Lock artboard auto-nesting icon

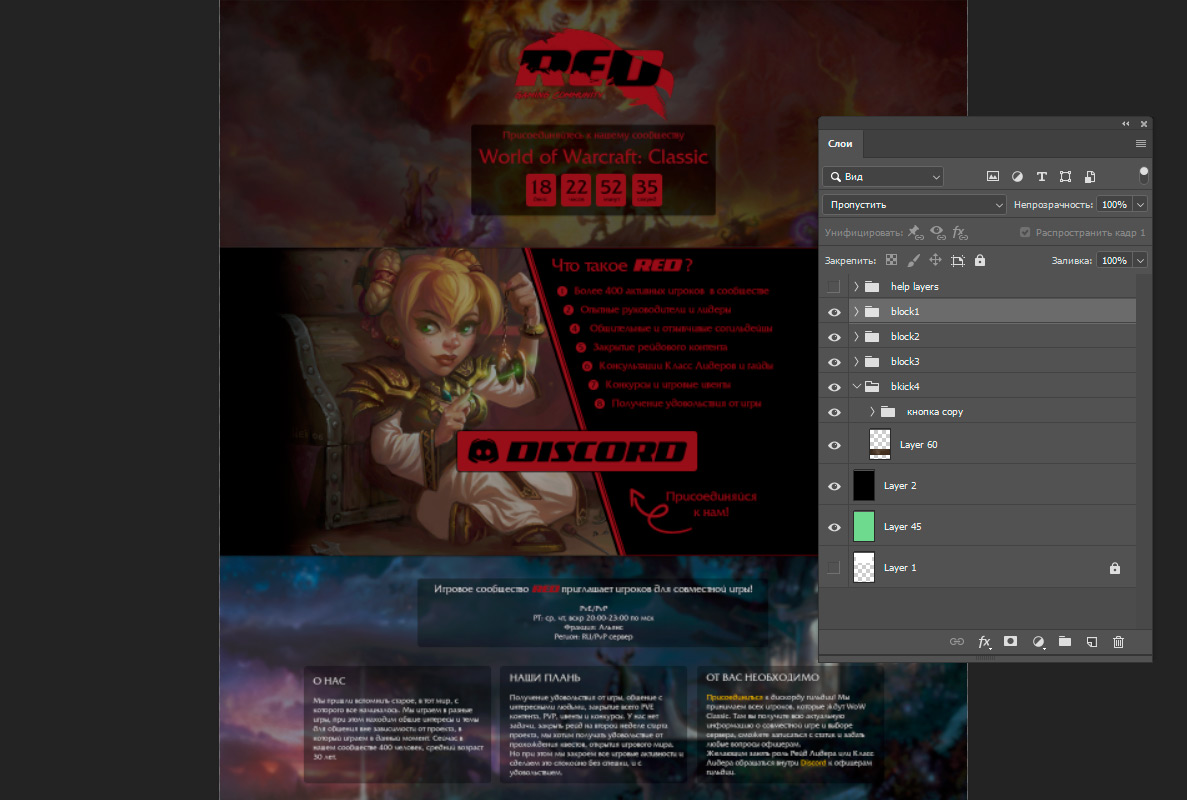[x=958, y=260]
